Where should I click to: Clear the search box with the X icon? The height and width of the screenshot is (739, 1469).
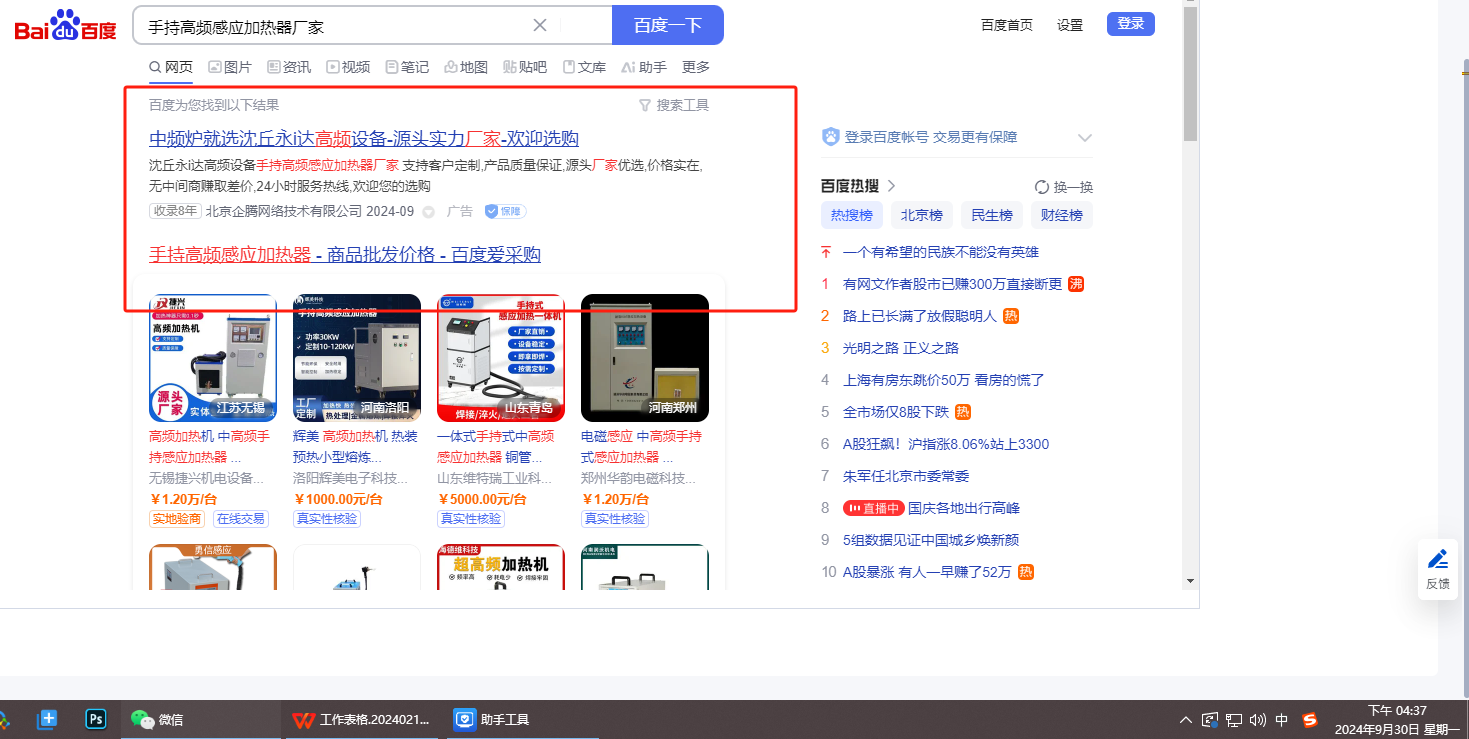(x=540, y=25)
